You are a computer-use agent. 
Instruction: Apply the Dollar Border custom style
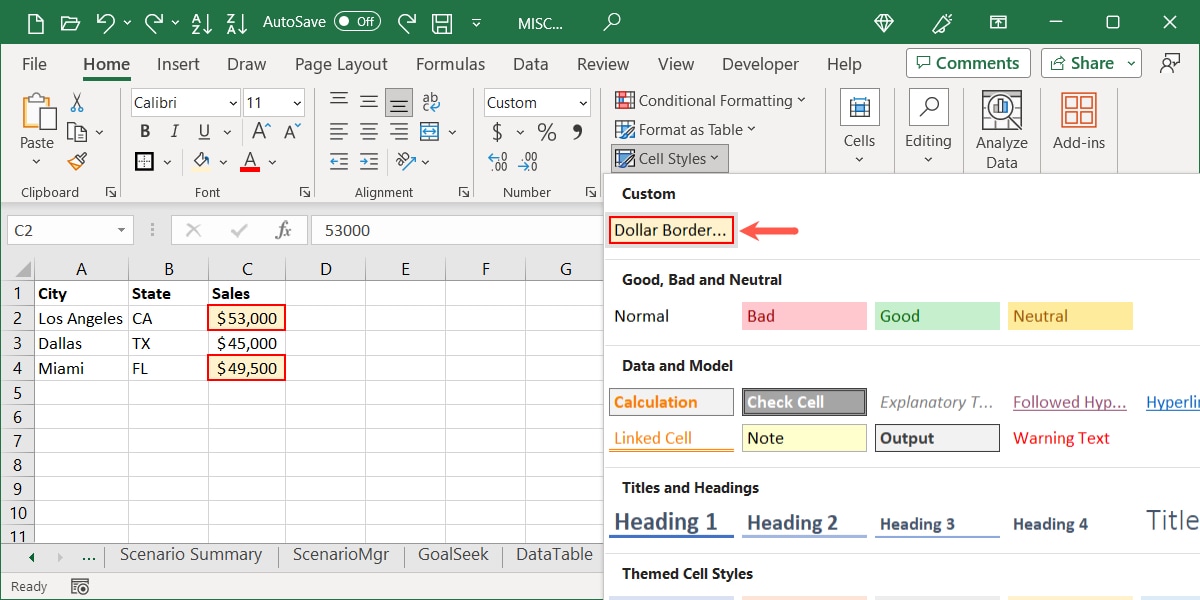(x=670, y=229)
